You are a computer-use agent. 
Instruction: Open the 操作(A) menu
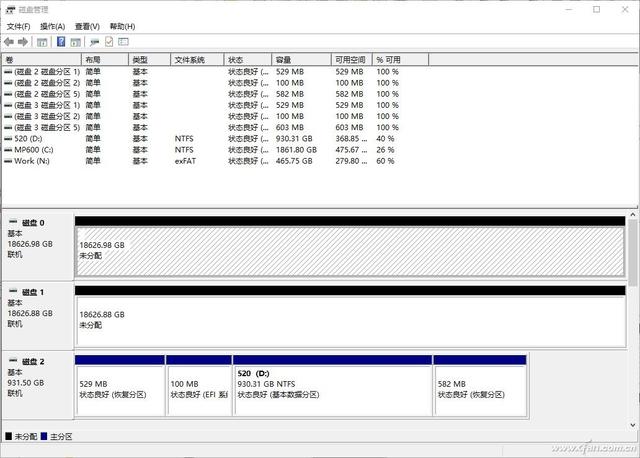(x=53, y=27)
